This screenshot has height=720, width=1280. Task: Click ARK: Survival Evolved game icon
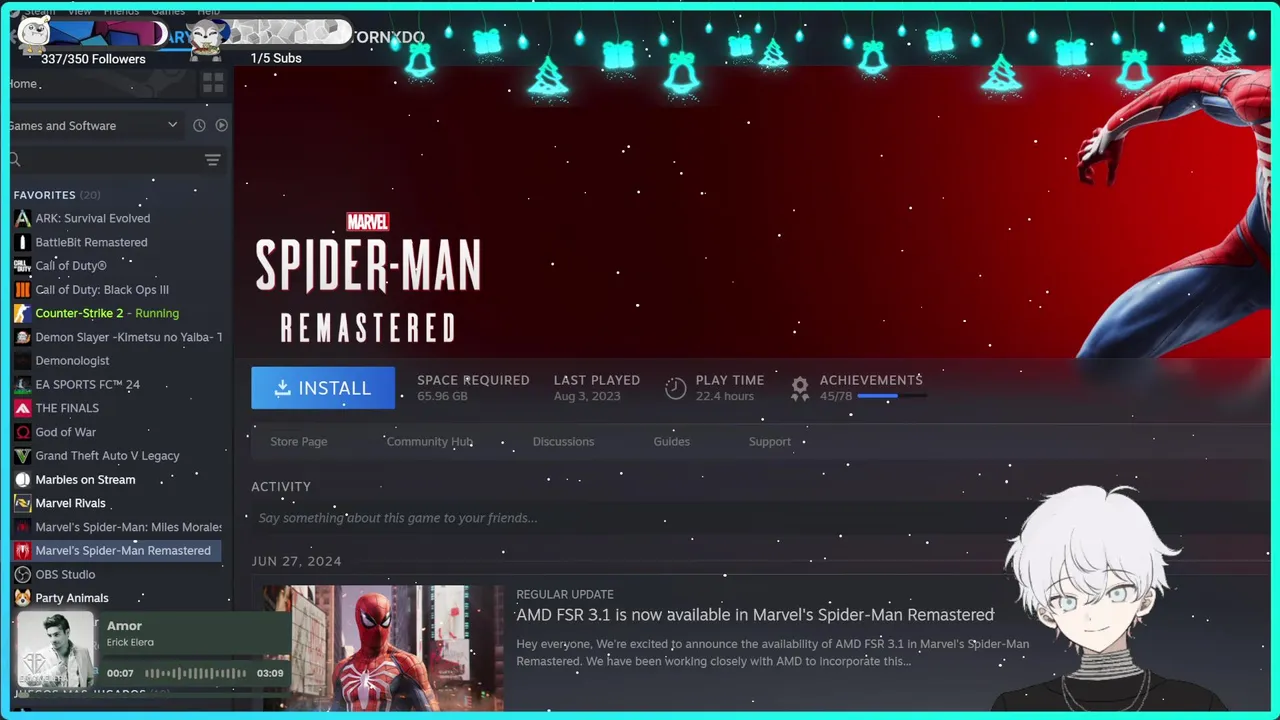22,218
